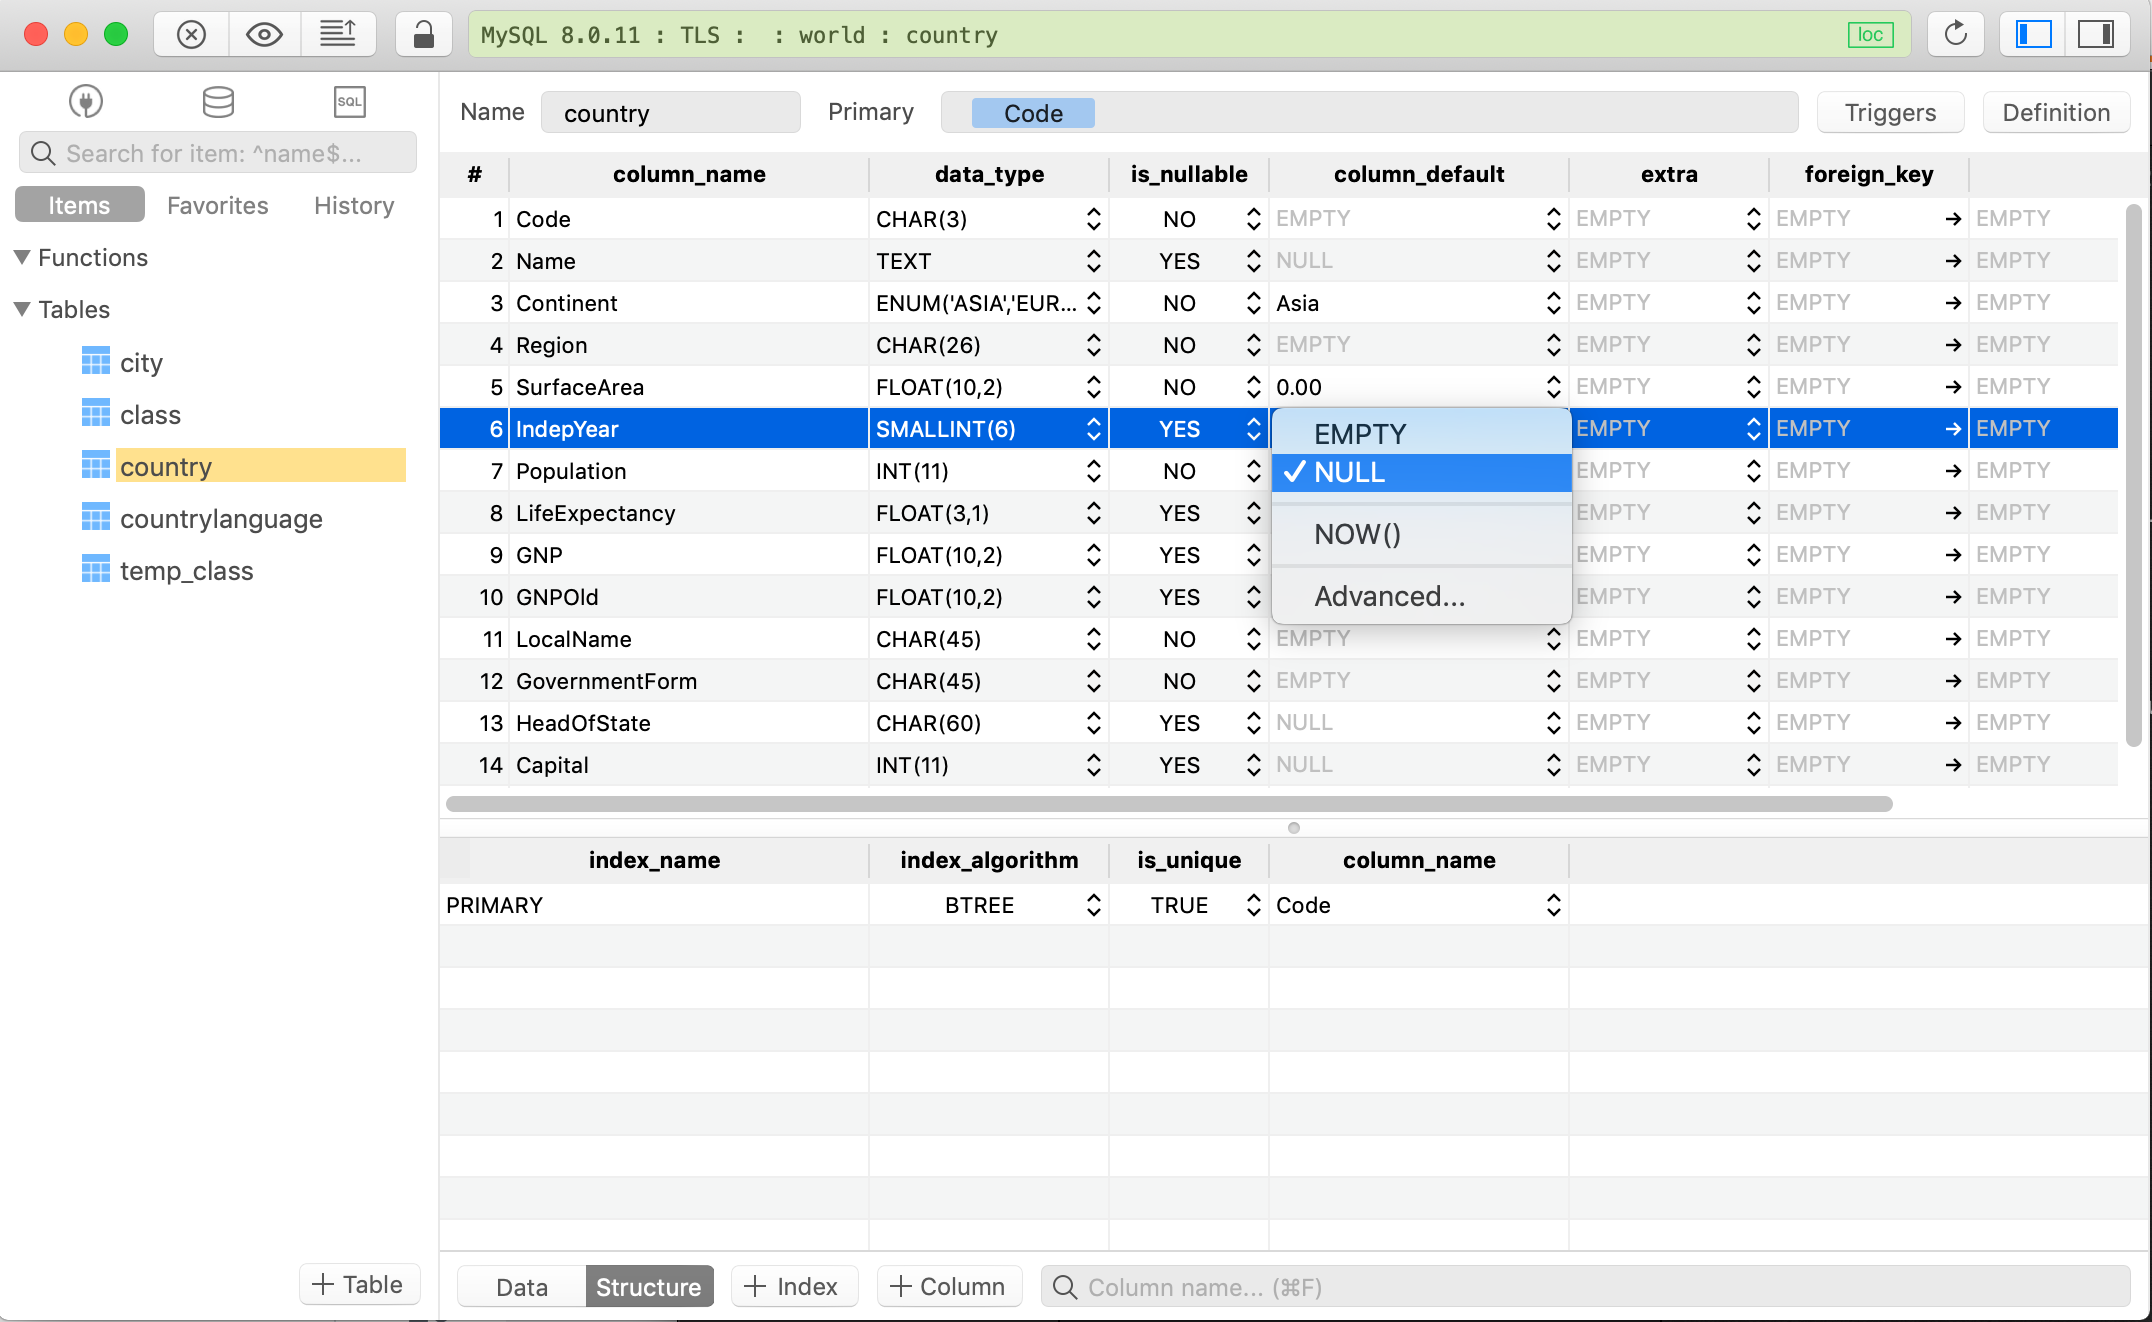
Task: Collapse the Functions section
Action: click(22, 257)
